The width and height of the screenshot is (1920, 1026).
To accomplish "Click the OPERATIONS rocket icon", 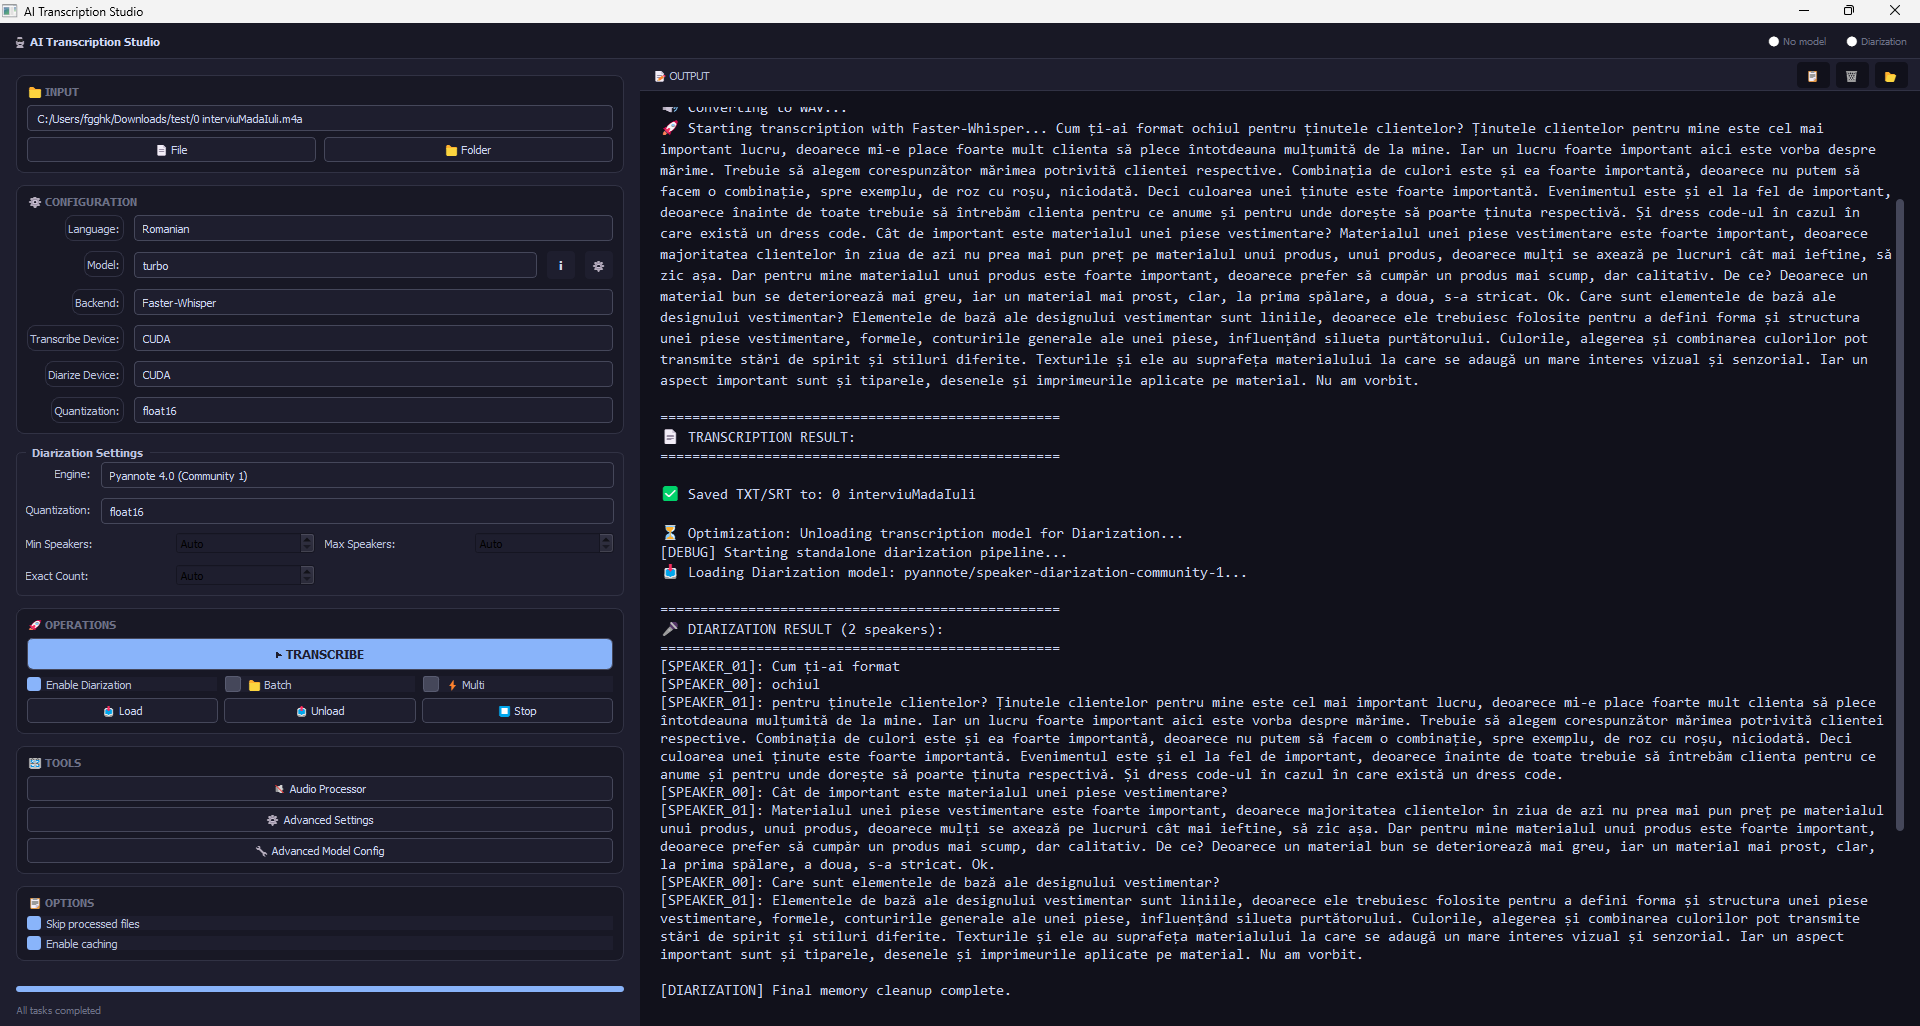I will pyautogui.click(x=35, y=625).
